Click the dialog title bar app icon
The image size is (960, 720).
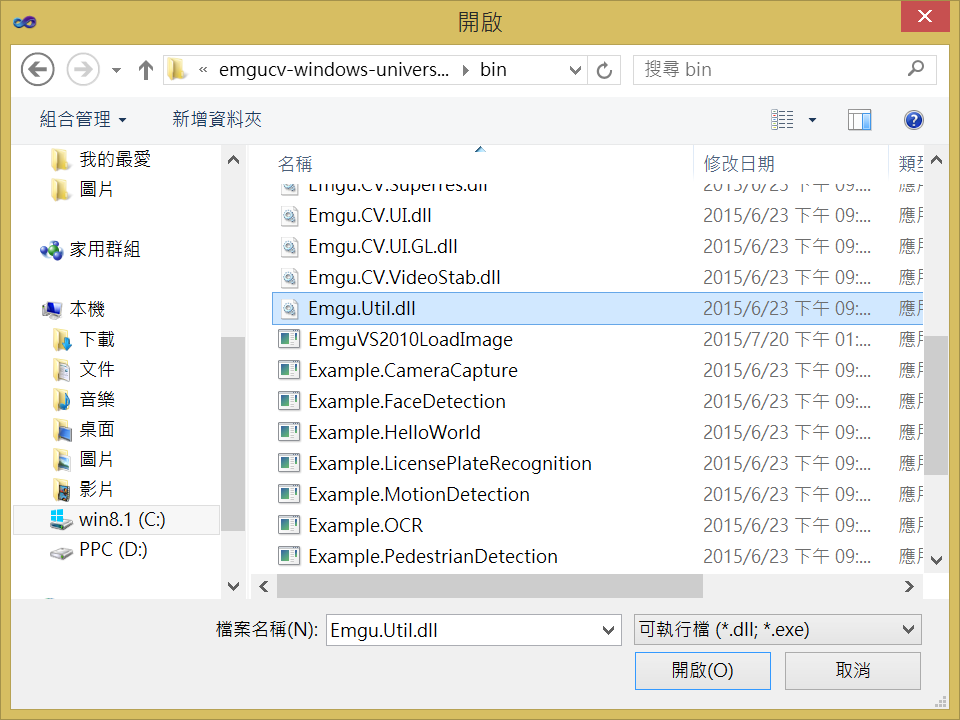tap(24, 23)
